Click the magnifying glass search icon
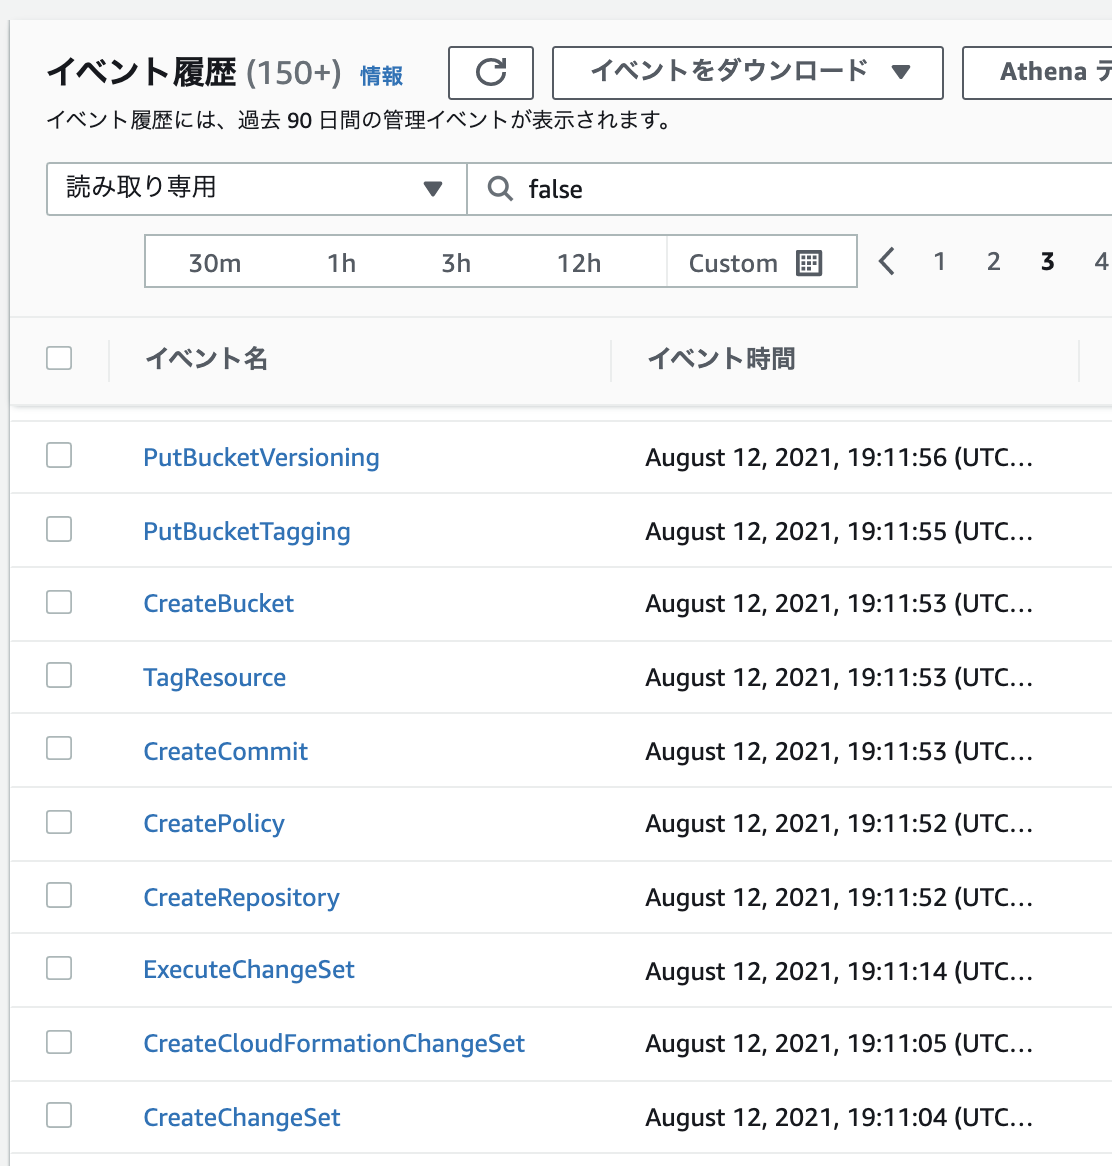Screen dimensions: 1112x1166 point(500,189)
